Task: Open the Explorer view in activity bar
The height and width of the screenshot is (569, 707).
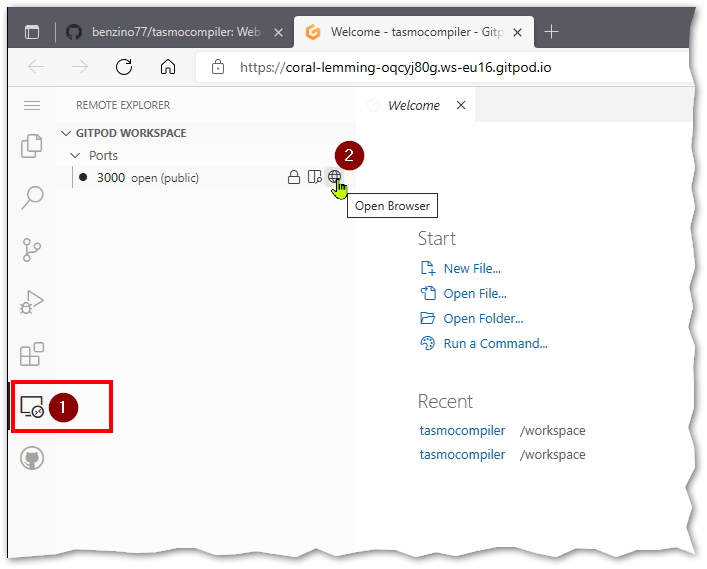Action: (x=32, y=146)
